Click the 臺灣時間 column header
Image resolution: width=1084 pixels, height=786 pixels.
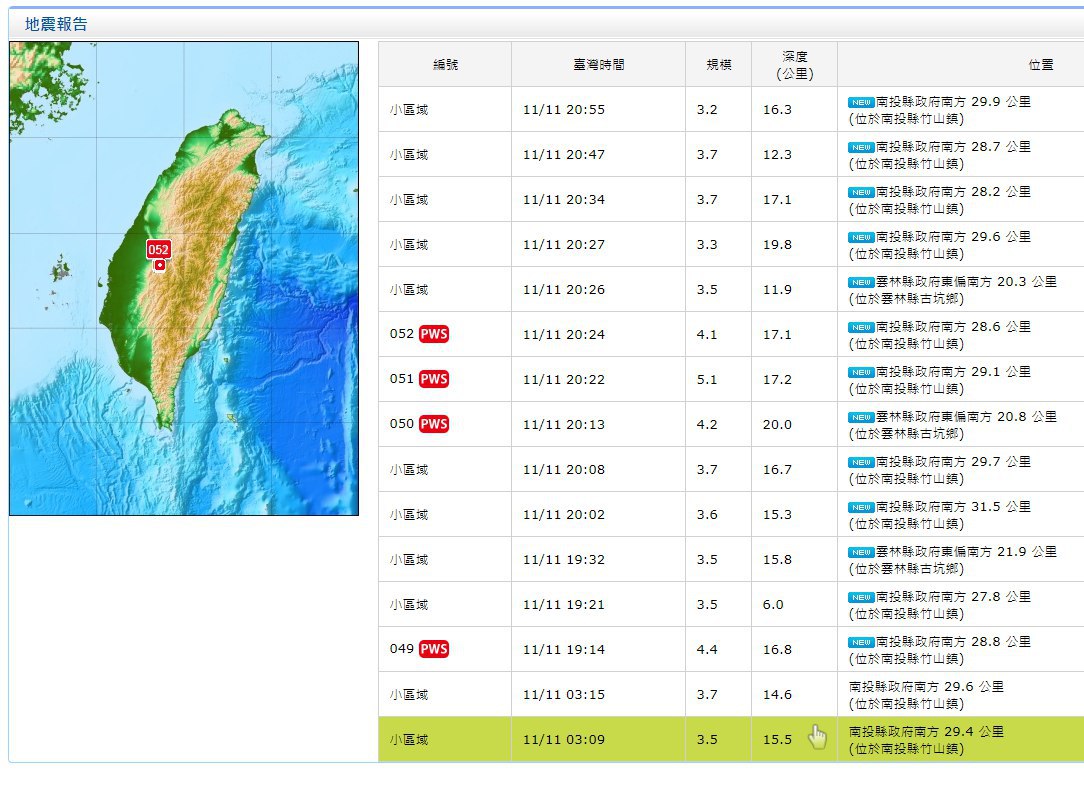coord(598,64)
